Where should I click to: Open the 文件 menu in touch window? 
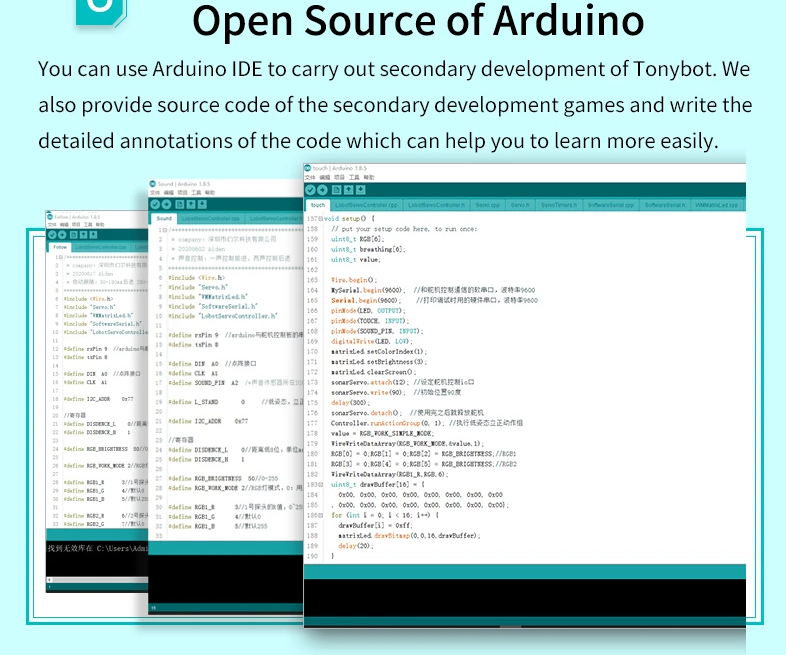coord(310,178)
